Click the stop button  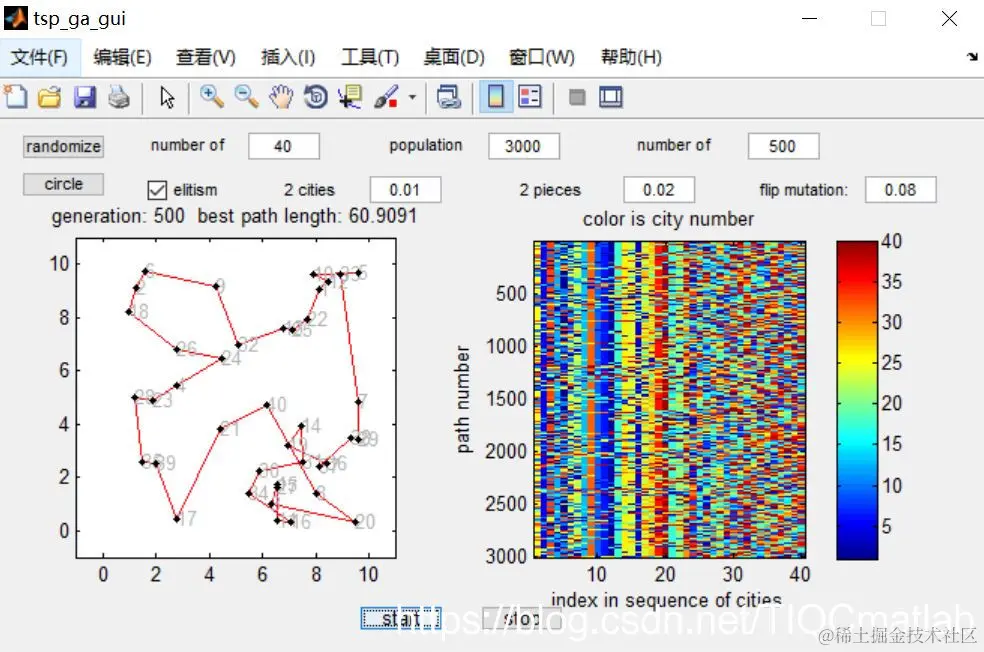tap(521, 619)
